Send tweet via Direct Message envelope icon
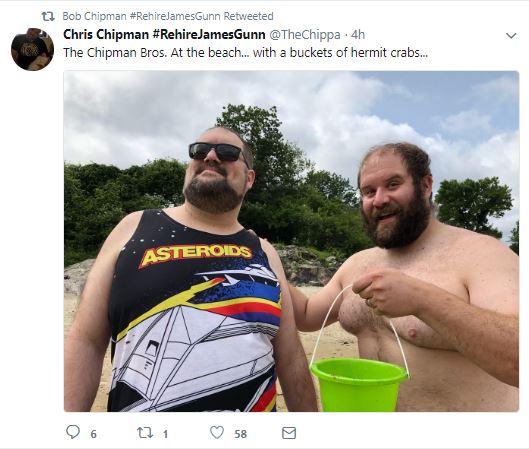The height and width of the screenshot is (449, 529). coord(289,433)
